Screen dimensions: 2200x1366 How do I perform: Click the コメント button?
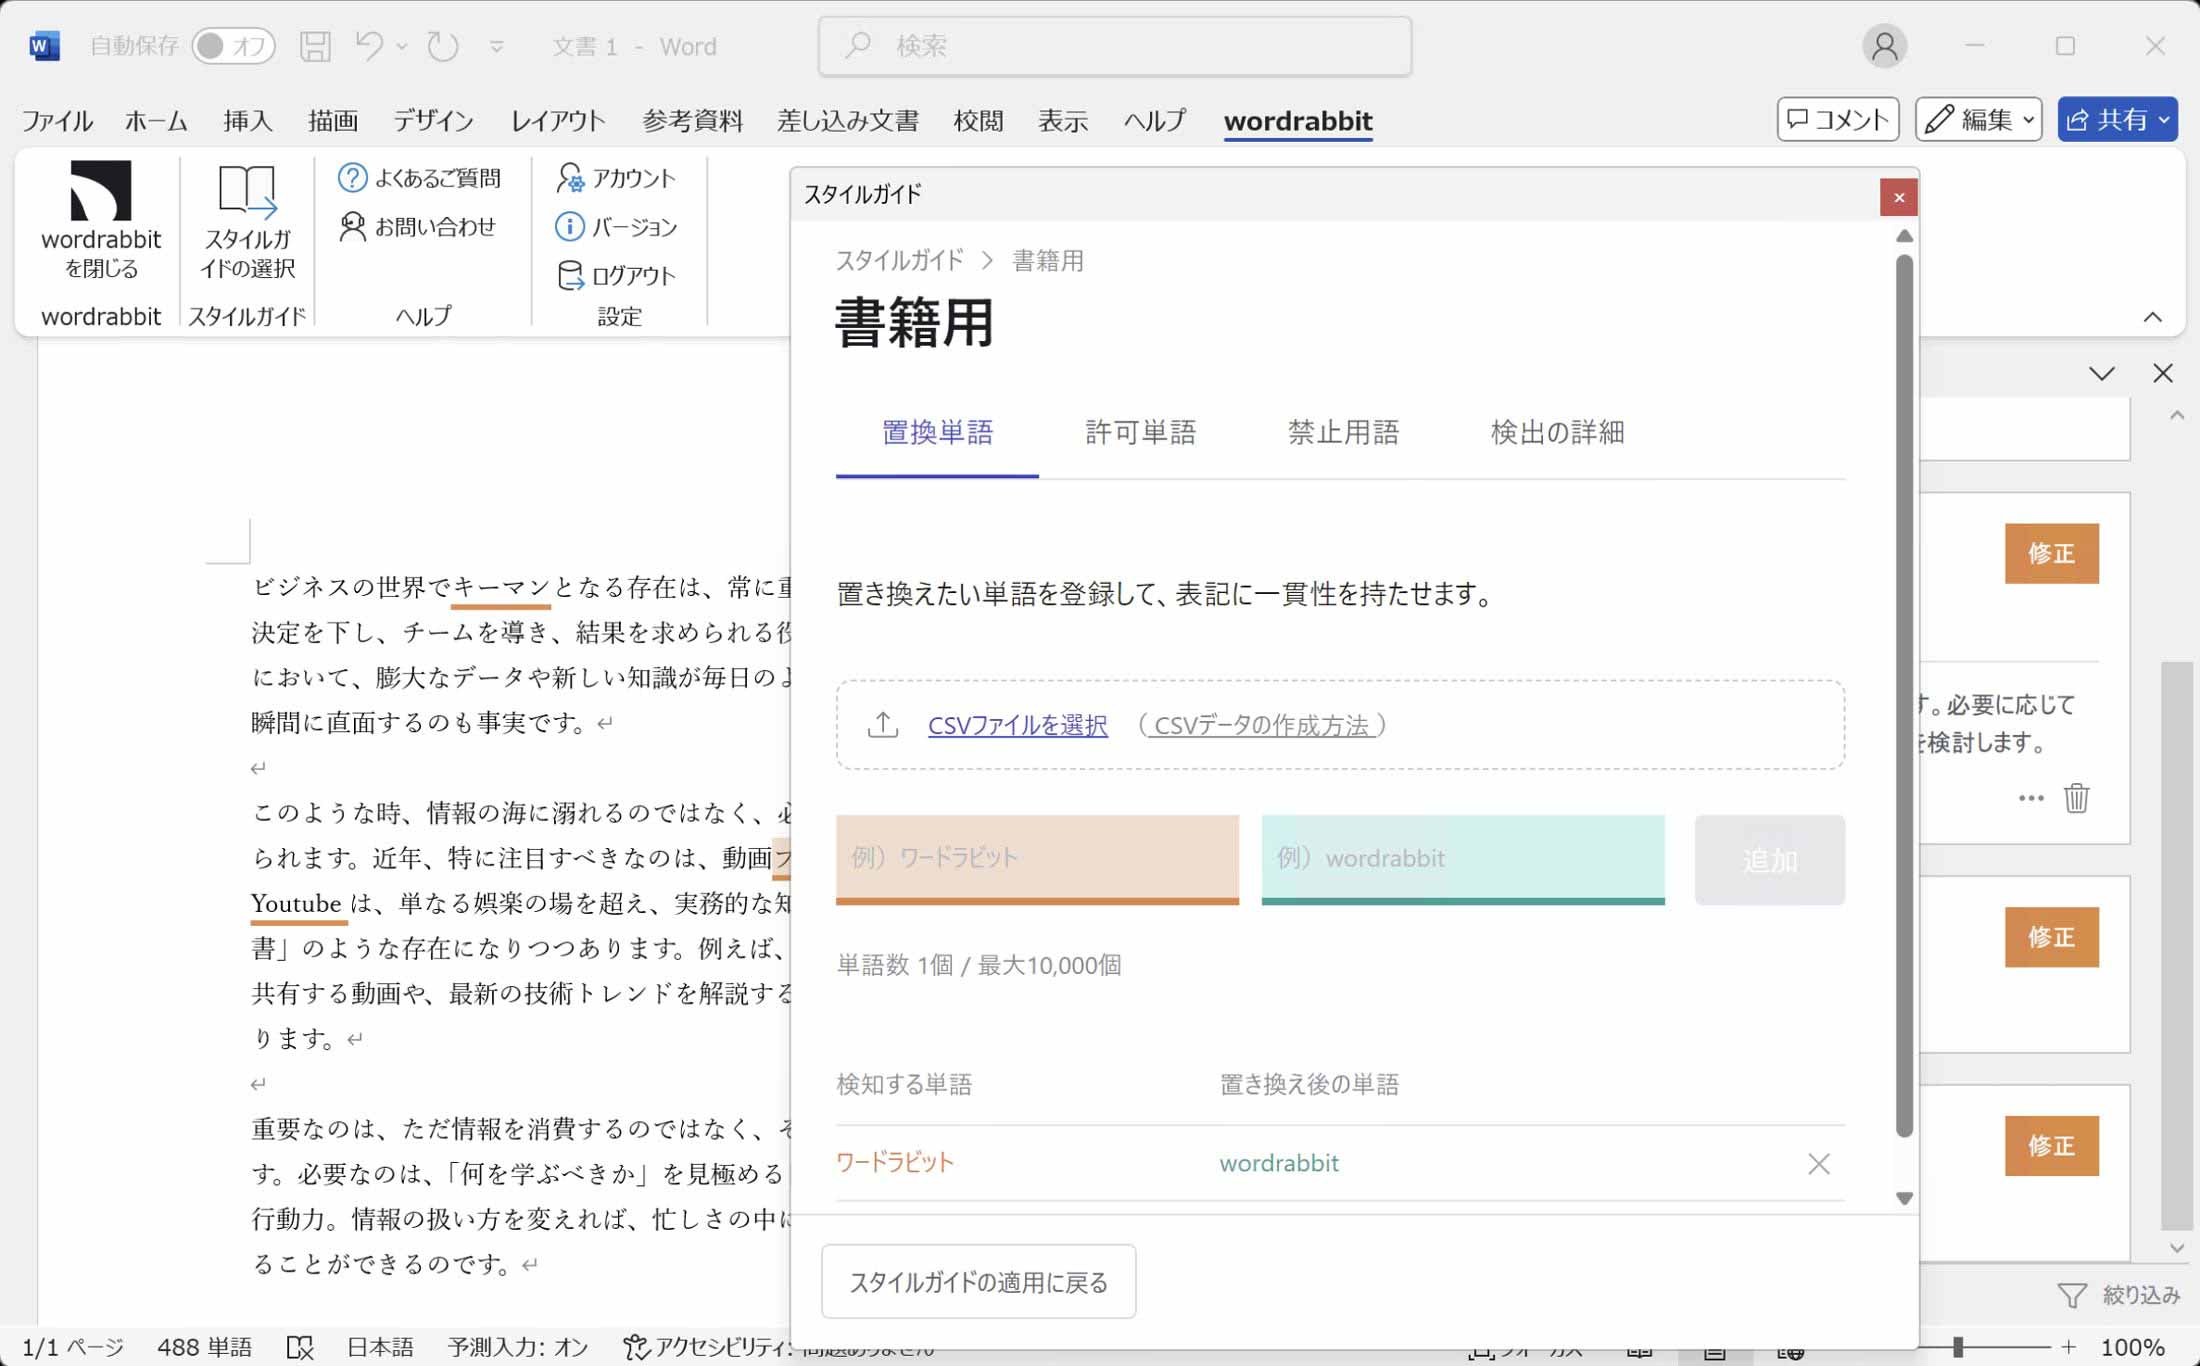coord(1838,120)
